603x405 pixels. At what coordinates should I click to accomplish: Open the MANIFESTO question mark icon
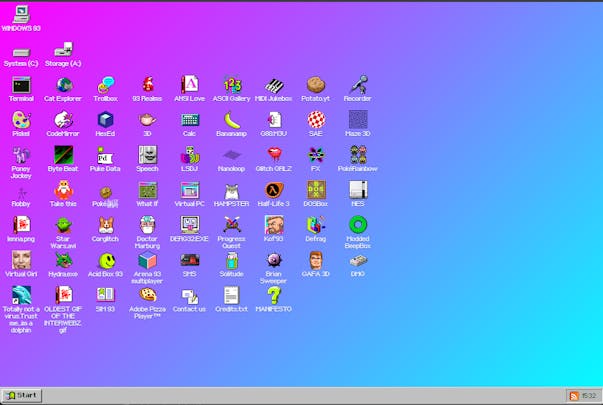[x=273, y=295]
